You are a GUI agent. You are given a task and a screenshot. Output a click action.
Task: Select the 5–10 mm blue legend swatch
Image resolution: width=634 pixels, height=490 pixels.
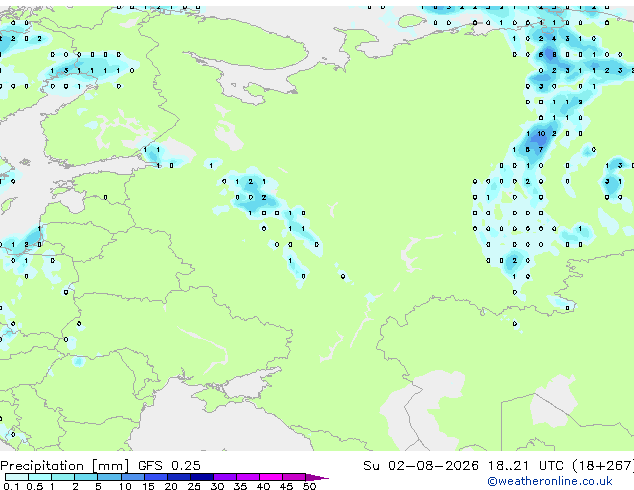tap(109, 477)
